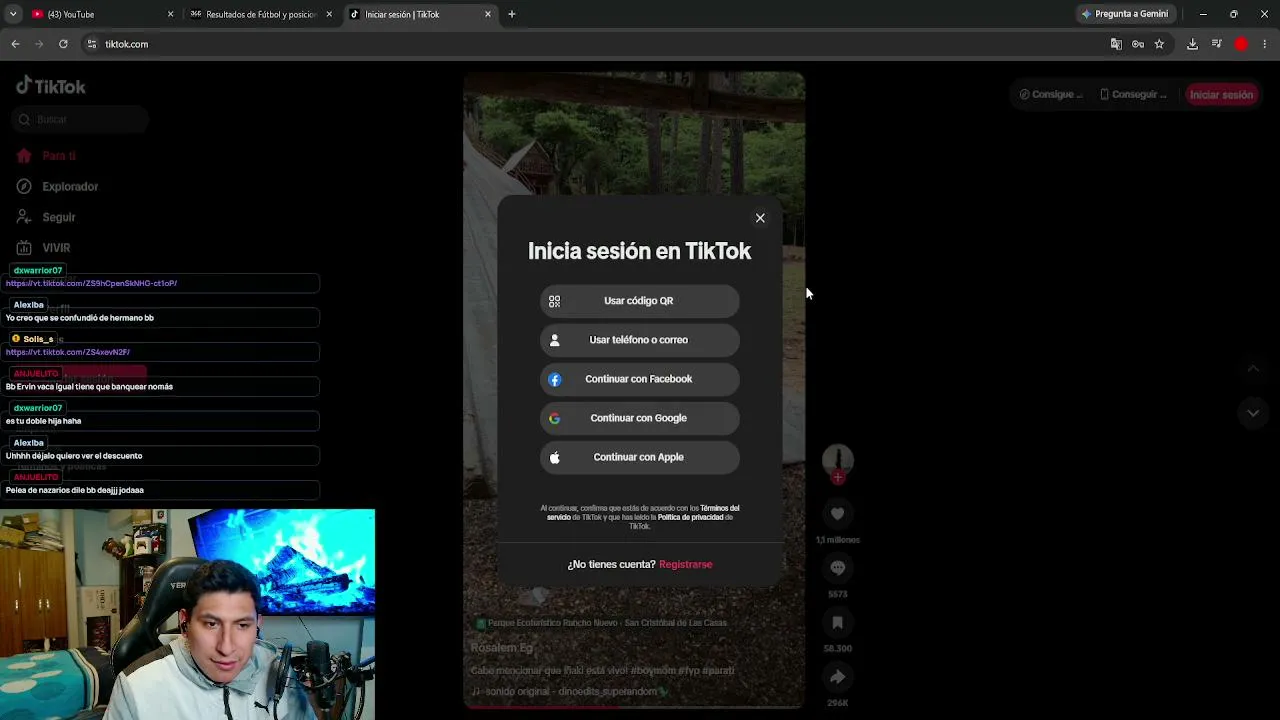Open the video creator's avatar
Viewport: 1280px width, 720px height.
838,460
